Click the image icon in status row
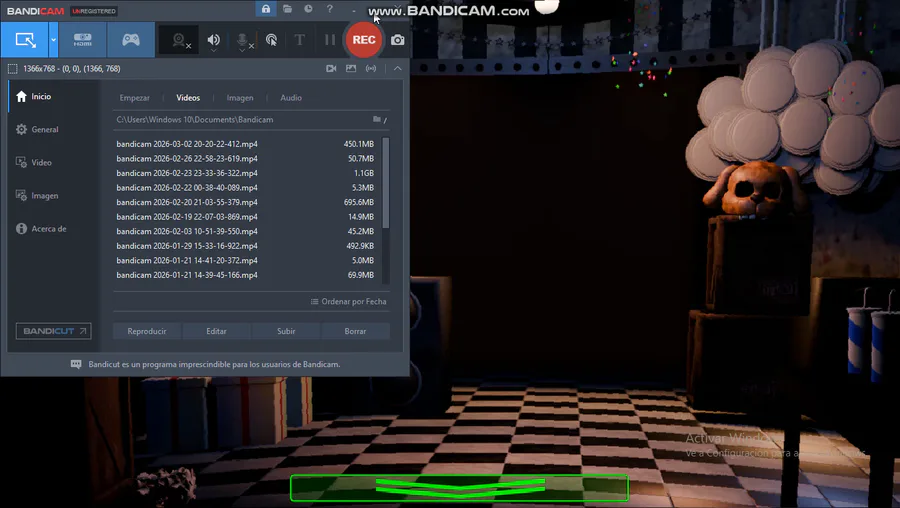900x508 pixels. pos(351,68)
